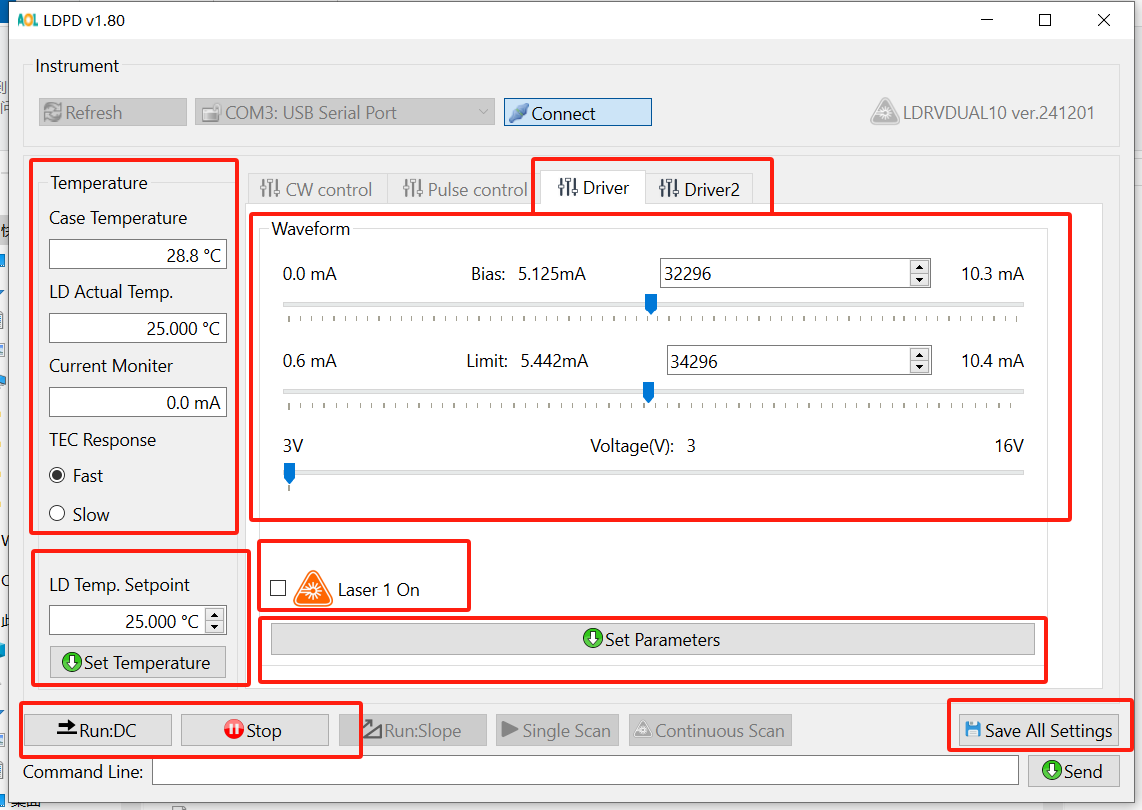
Task: Raise LD Temp. Setpoint with up arrow
Action: click(215, 615)
